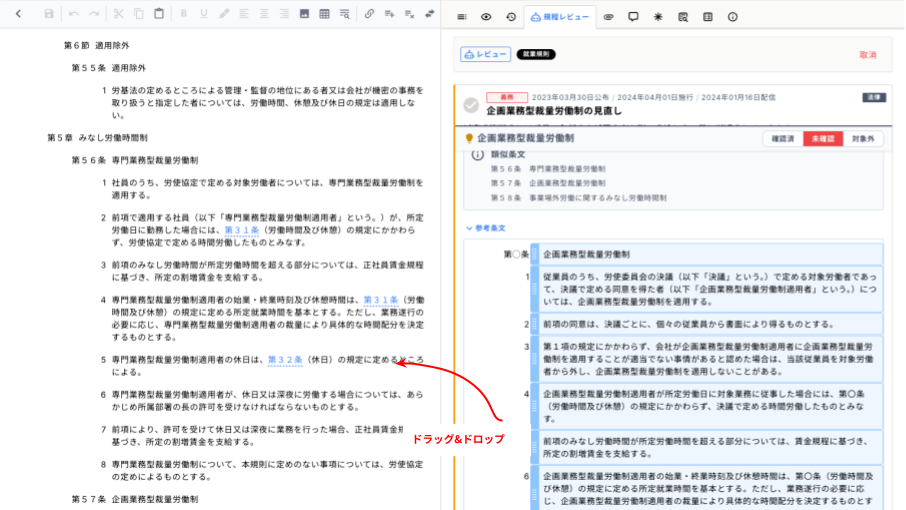Open the comment speech bubble tab
Viewport: 906px width, 510px height.
pyautogui.click(x=633, y=17)
